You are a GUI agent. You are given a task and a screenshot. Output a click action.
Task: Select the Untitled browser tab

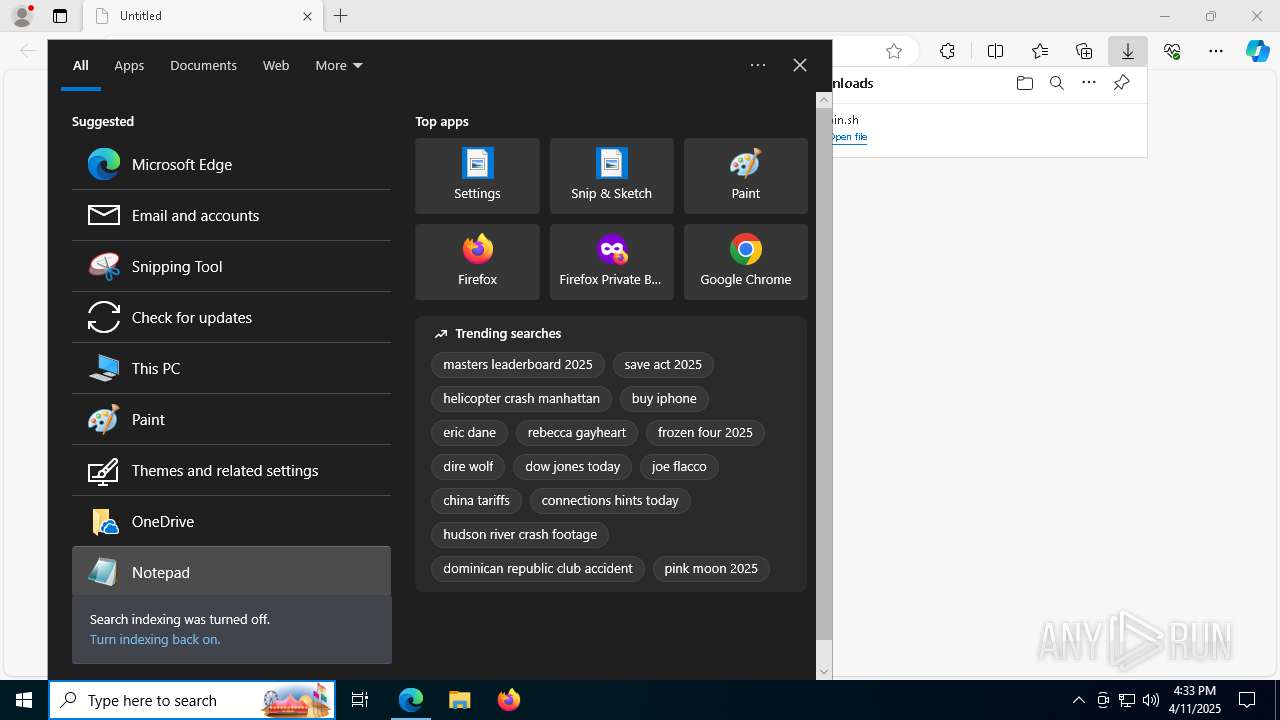(x=203, y=16)
